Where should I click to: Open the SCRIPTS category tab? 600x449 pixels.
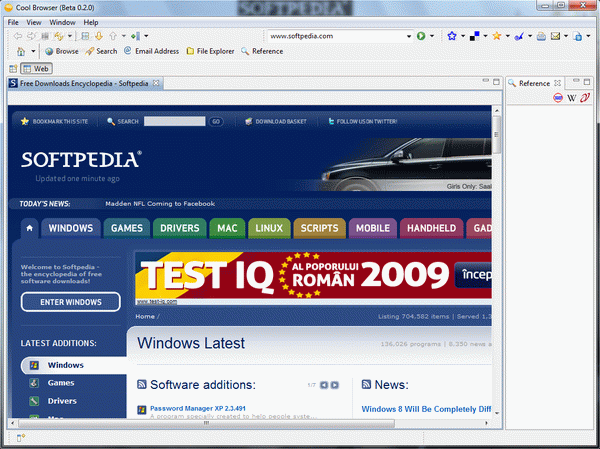pyautogui.click(x=320, y=228)
